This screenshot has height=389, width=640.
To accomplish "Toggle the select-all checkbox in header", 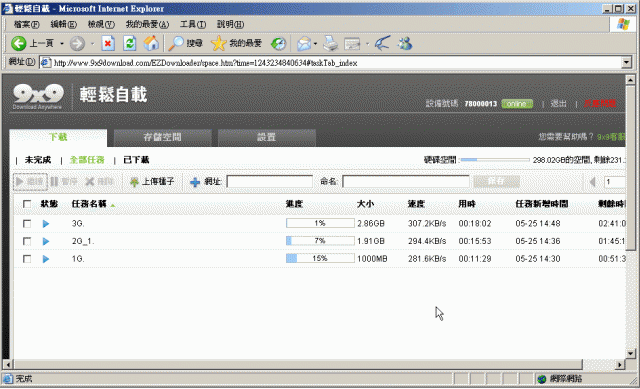I will pos(27,204).
